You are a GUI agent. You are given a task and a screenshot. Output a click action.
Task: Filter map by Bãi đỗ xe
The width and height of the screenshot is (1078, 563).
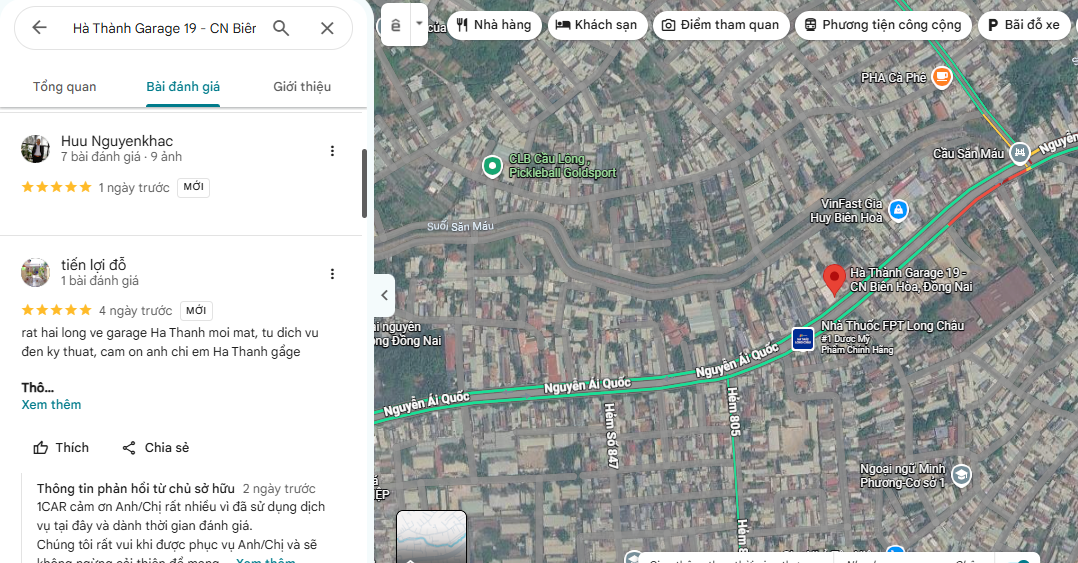point(1024,25)
